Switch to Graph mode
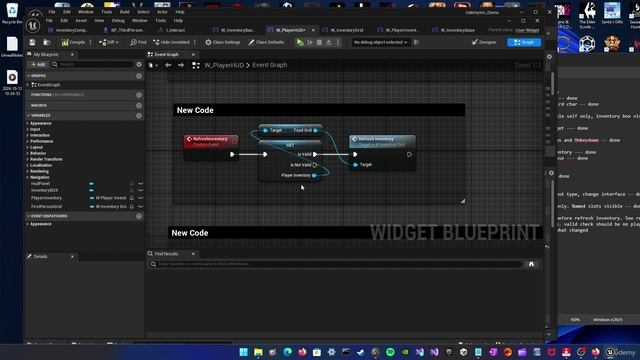The image size is (640, 360). point(524,42)
